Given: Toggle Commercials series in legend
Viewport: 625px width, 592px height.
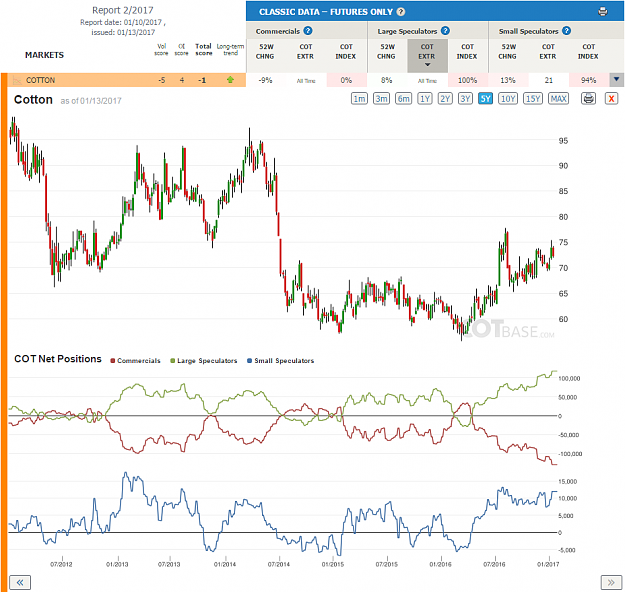Looking at the screenshot, I should click(135, 360).
